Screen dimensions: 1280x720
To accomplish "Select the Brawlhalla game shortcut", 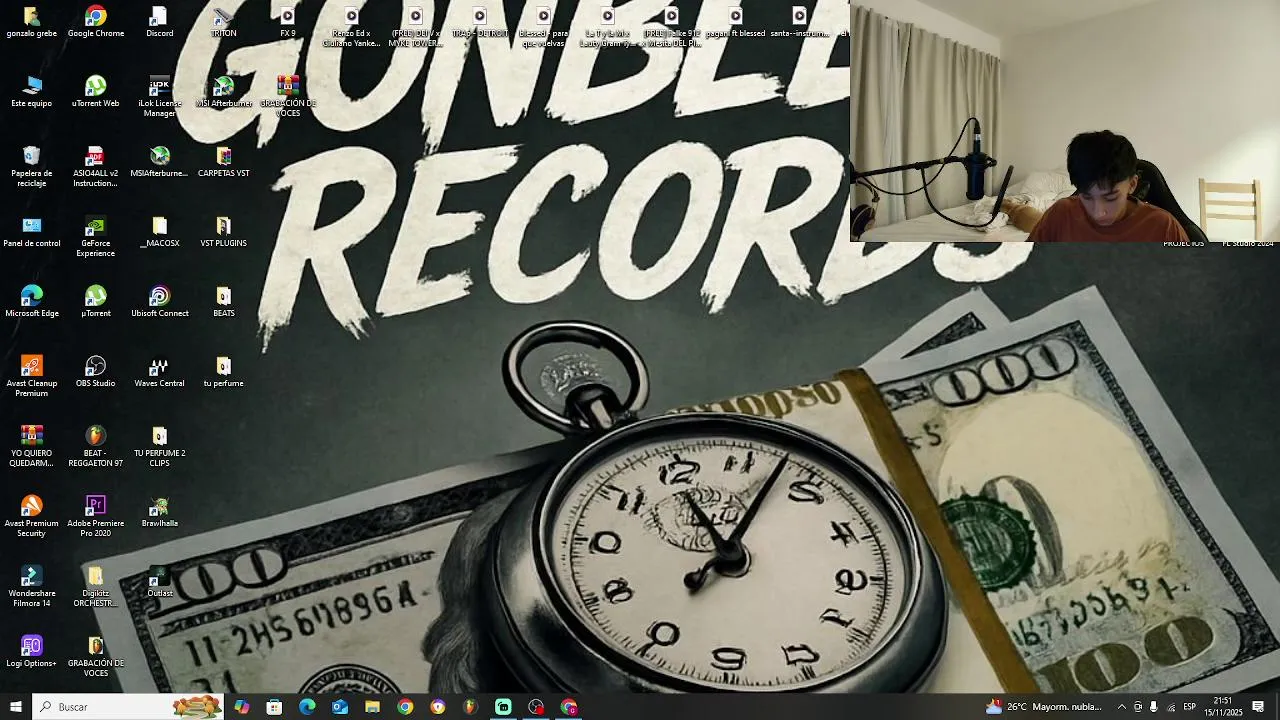I will pyautogui.click(x=159, y=512).
